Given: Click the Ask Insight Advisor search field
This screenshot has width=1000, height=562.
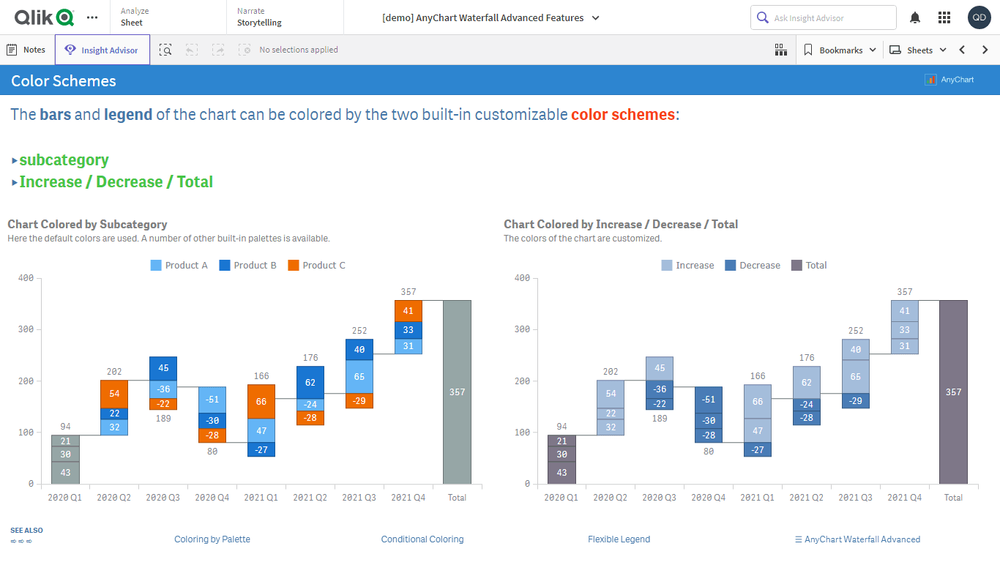Looking at the screenshot, I should (823, 18).
